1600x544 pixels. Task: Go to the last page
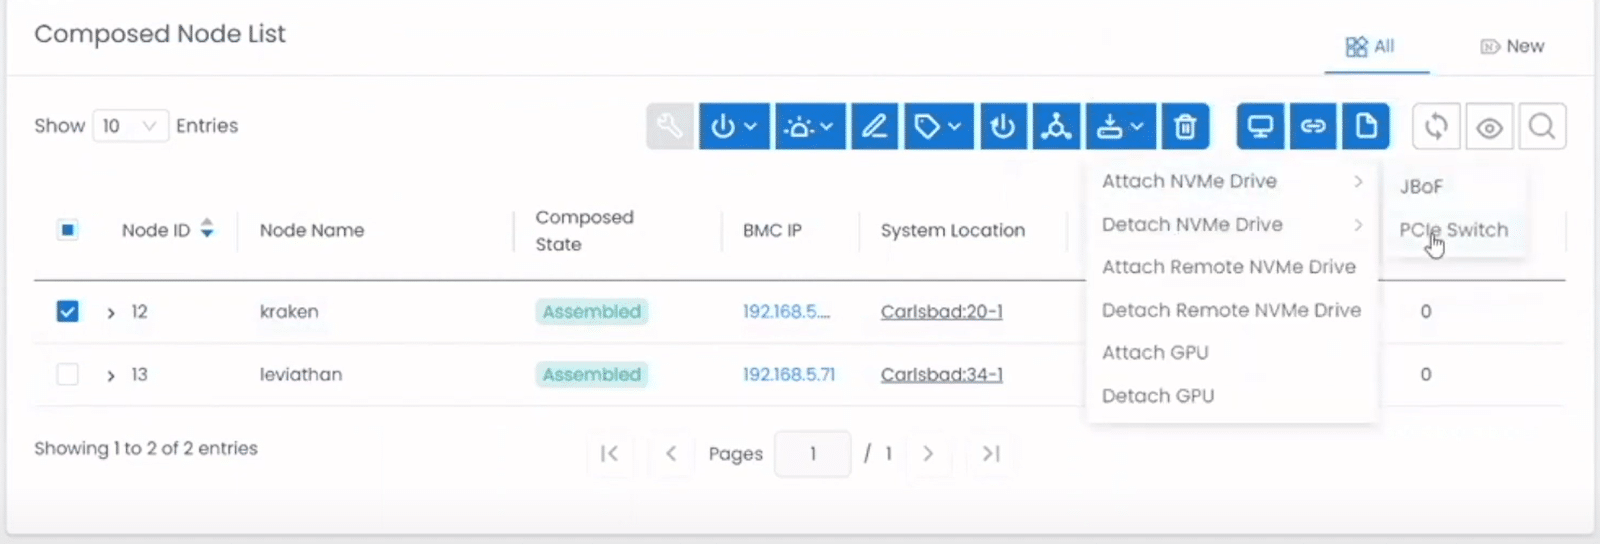tap(991, 454)
